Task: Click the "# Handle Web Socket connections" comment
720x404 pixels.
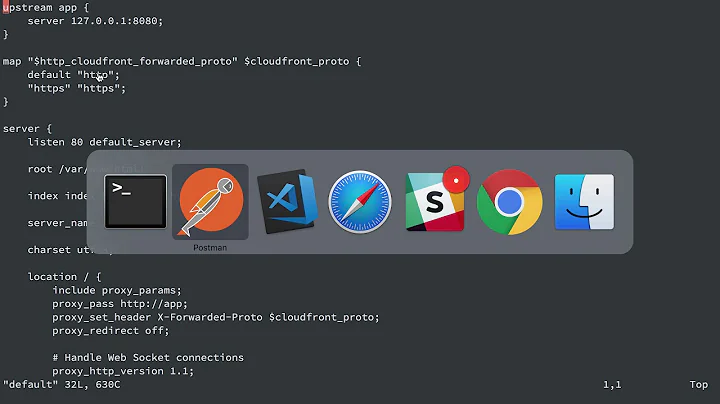Action: 148,357
